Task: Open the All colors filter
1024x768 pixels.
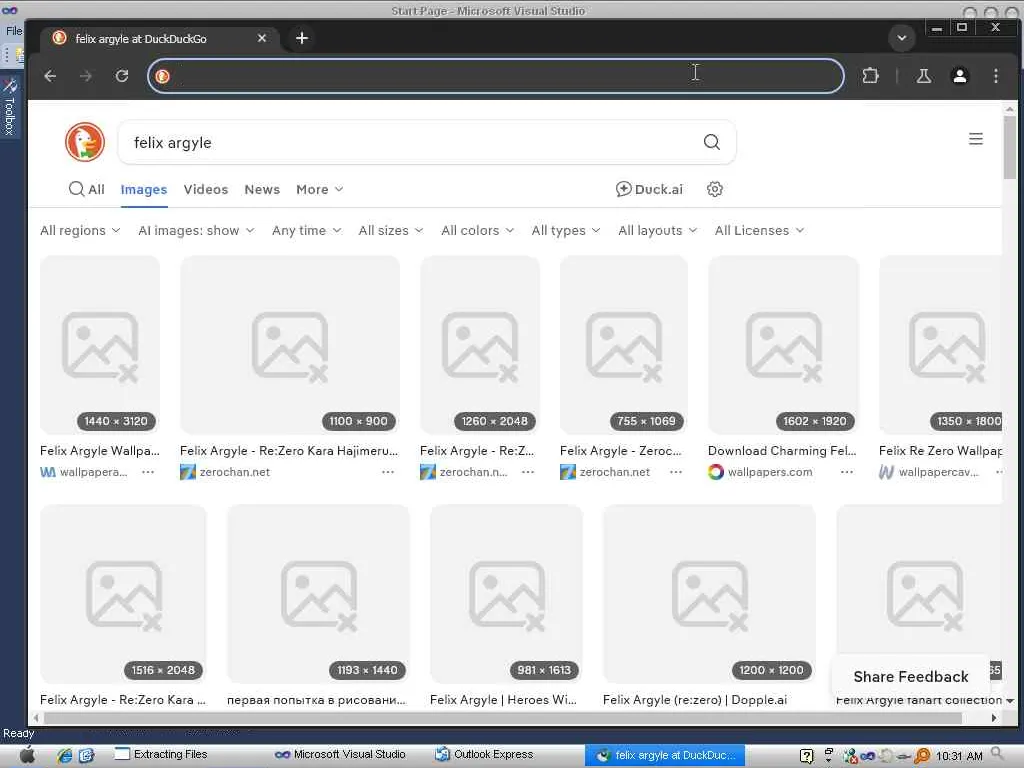Action: tap(477, 231)
